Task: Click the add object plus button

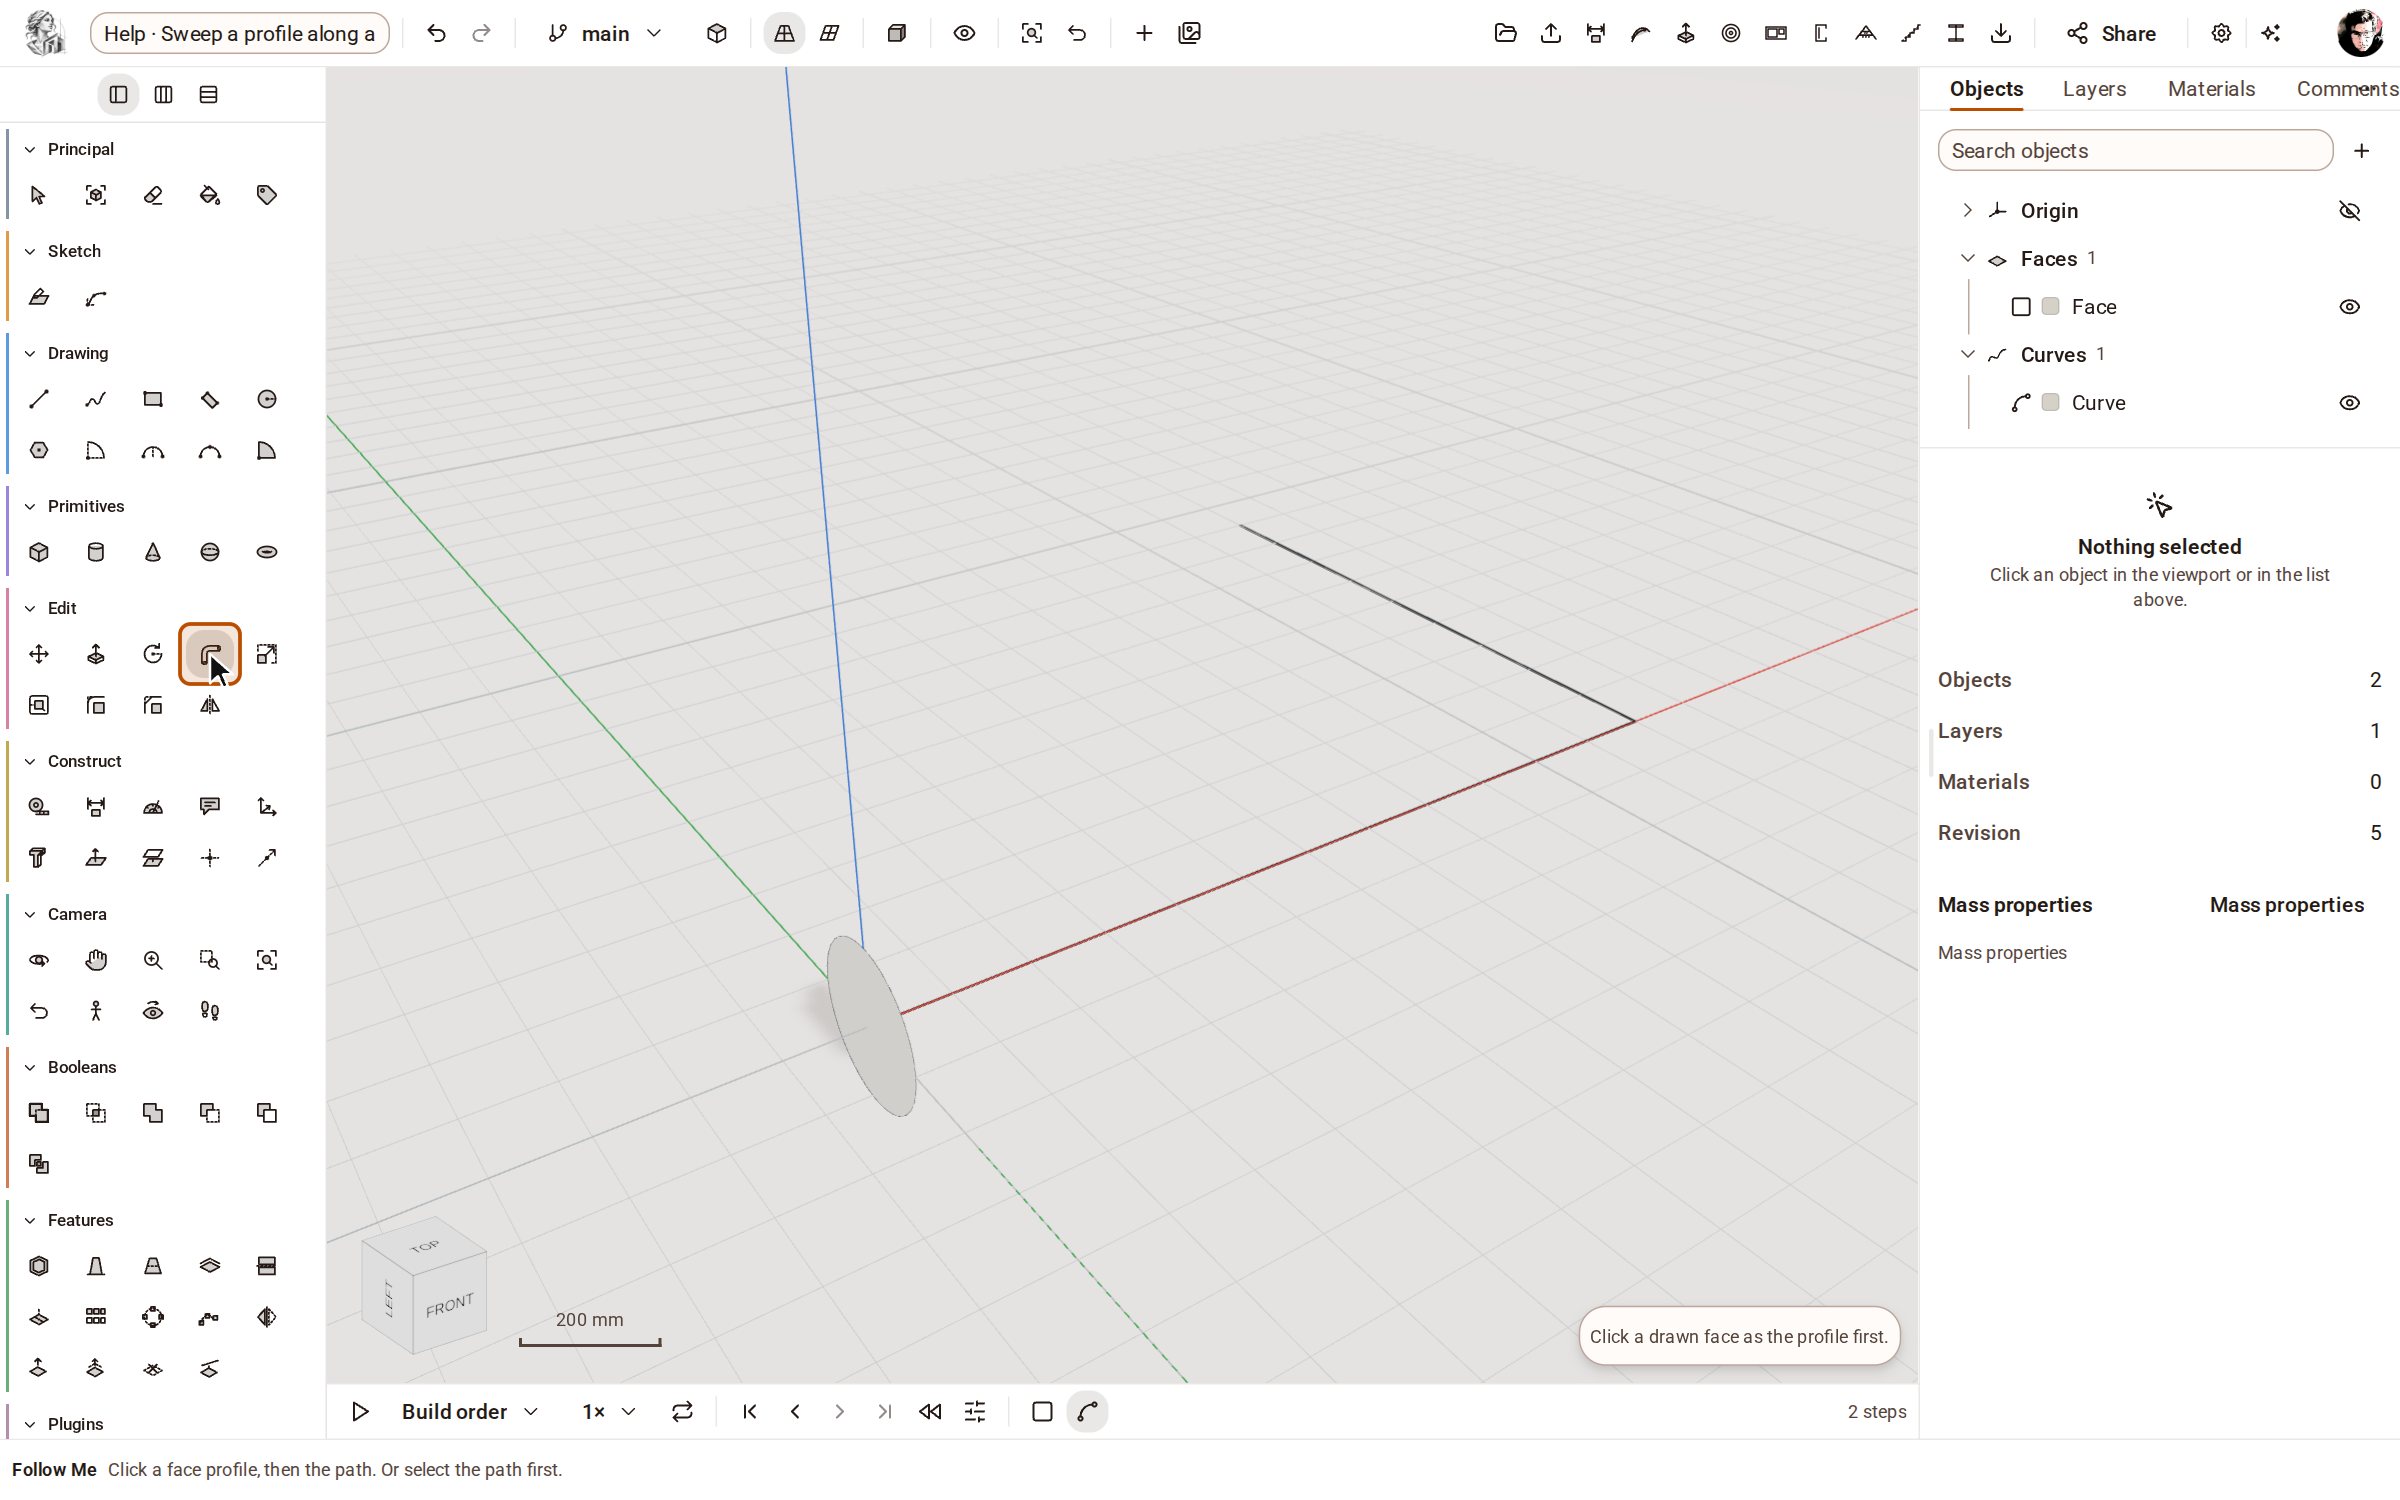Action: (x=2361, y=150)
